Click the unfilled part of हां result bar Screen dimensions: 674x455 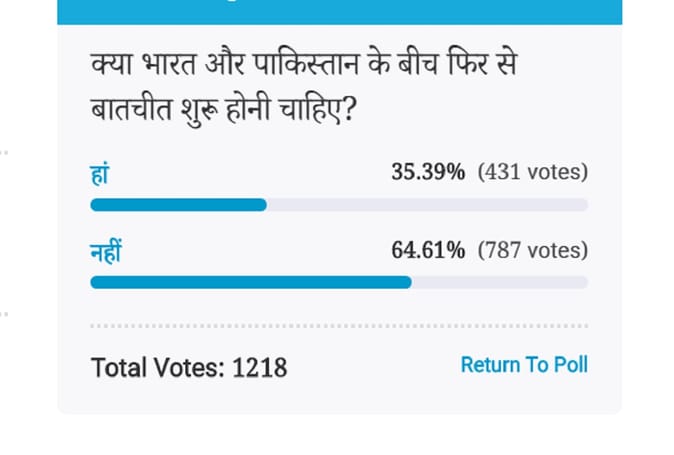[427, 205]
